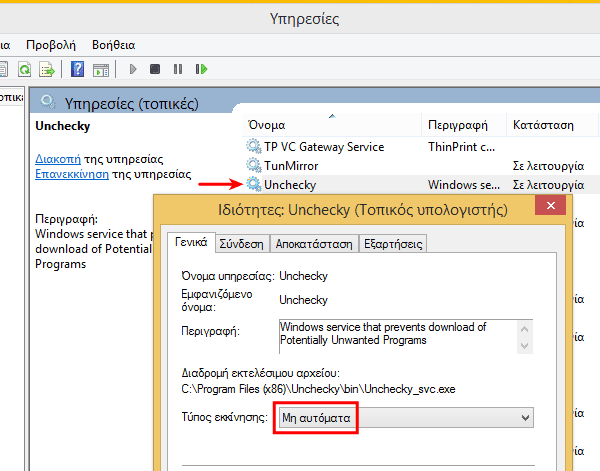Click the Export List toolbar icon
Viewport: 600px width, 471px height.
(47, 69)
